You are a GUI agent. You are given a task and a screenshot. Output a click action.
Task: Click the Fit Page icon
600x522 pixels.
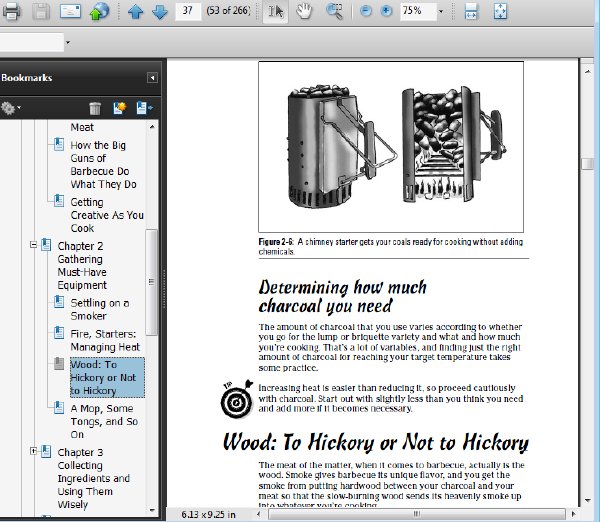[x=500, y=11]
